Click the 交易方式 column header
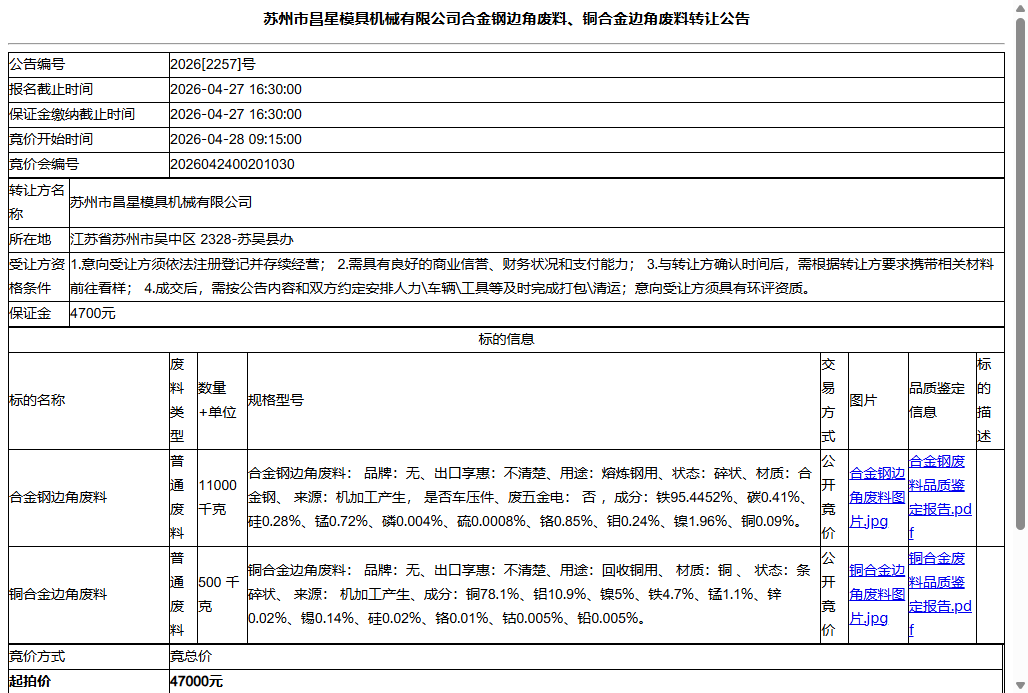The image size is (1028, 693). pos(834,400)
